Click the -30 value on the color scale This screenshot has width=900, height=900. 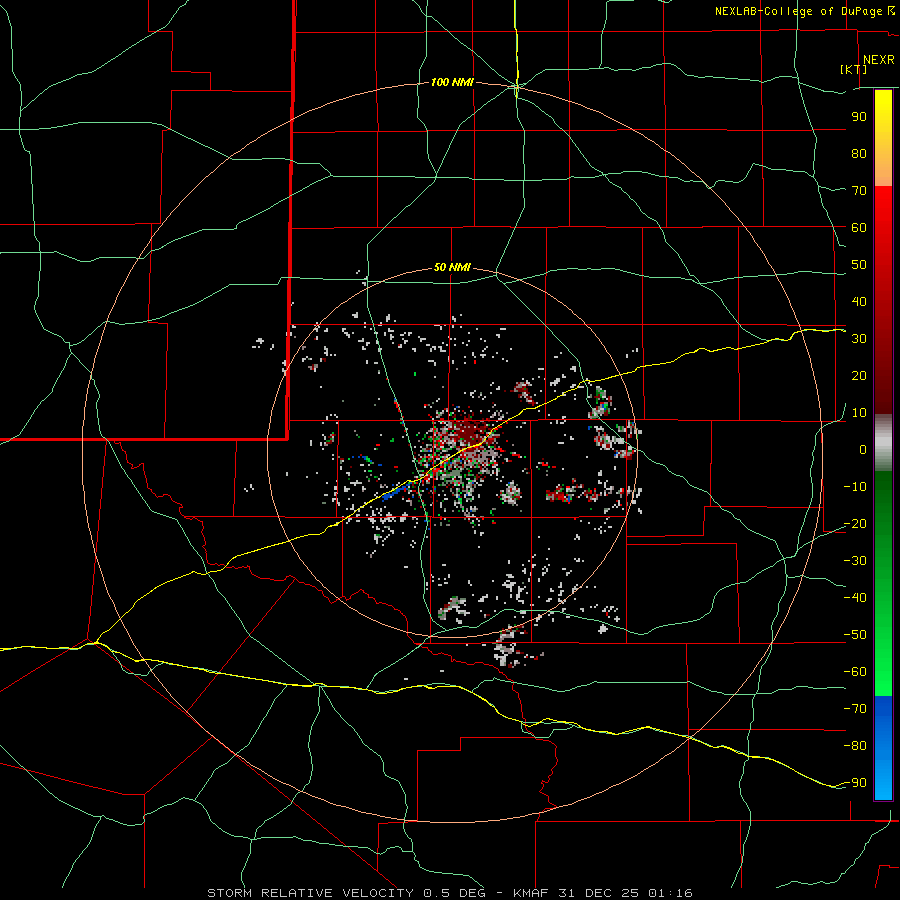855,561
